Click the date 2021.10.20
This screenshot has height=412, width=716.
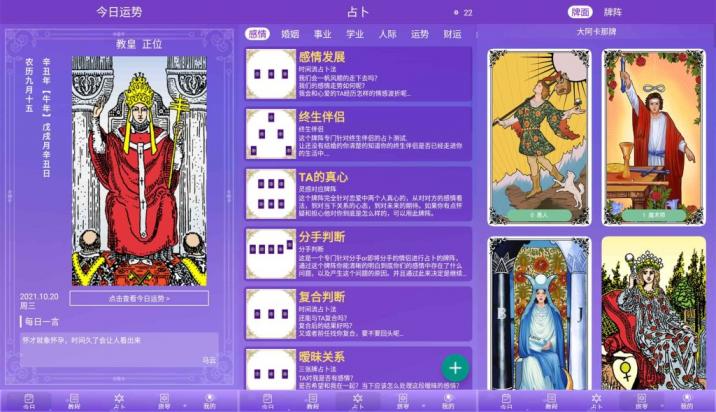tap(39, 296)
